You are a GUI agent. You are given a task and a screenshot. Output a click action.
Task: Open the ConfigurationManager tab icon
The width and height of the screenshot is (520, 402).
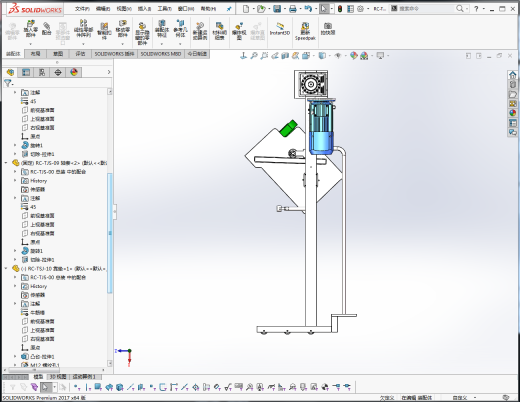(42, 72)
